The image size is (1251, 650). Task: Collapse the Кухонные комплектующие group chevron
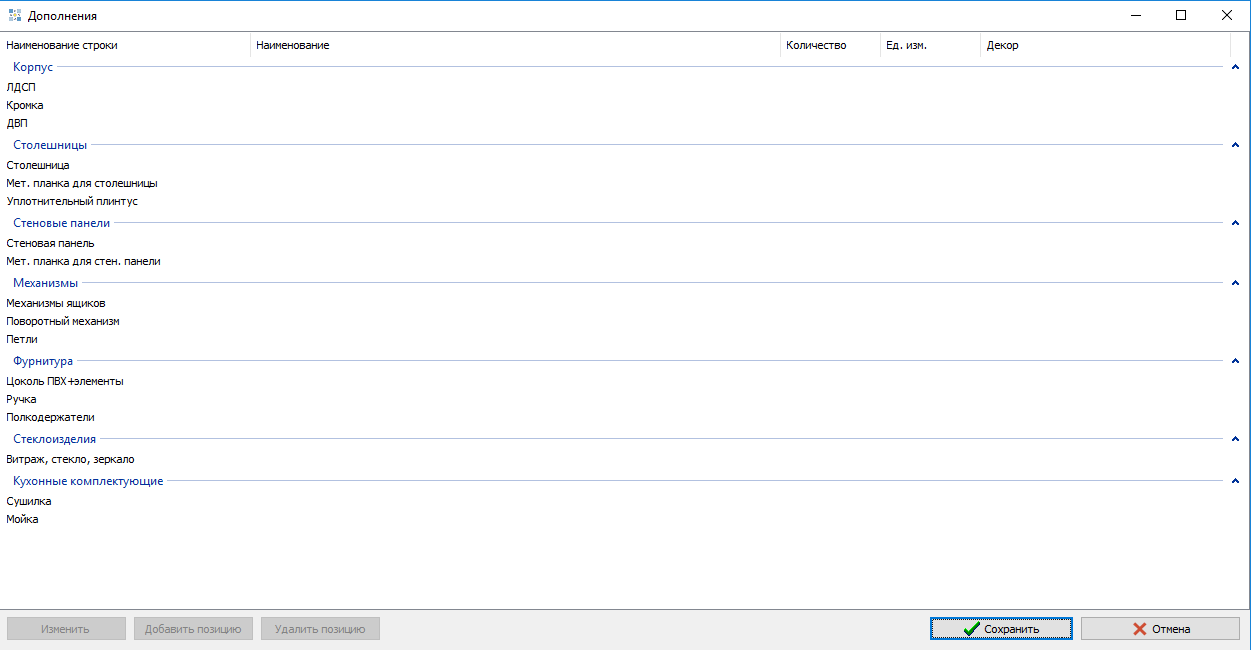point(1236,481)
